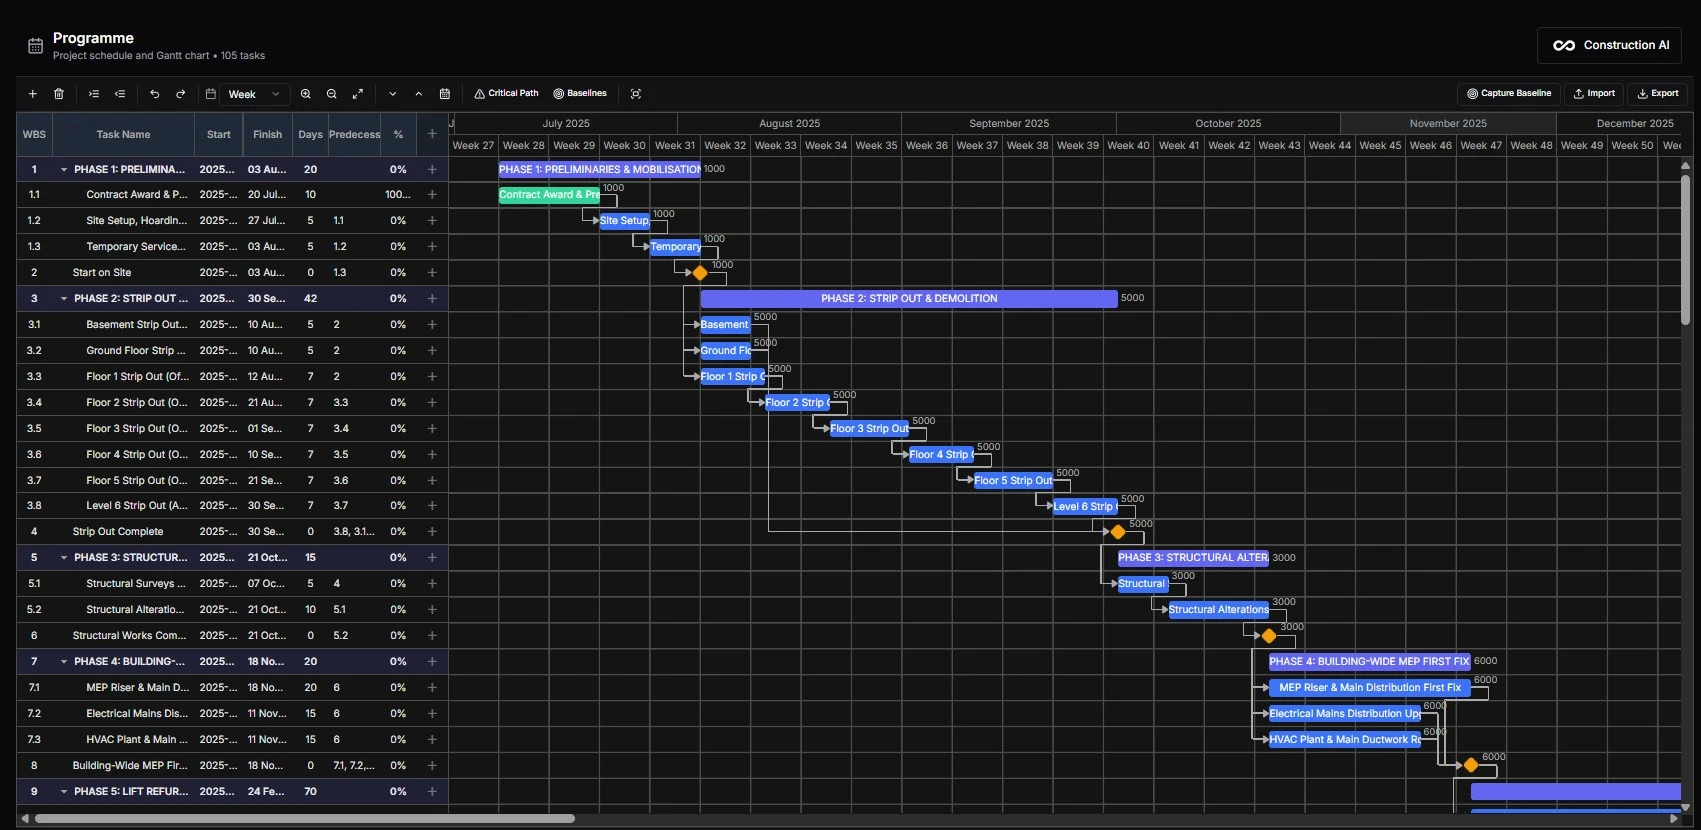Click the vertical scrollbar thumb on the right
The height and width of the screenshot is (830, 1701).
(1685, 250)
